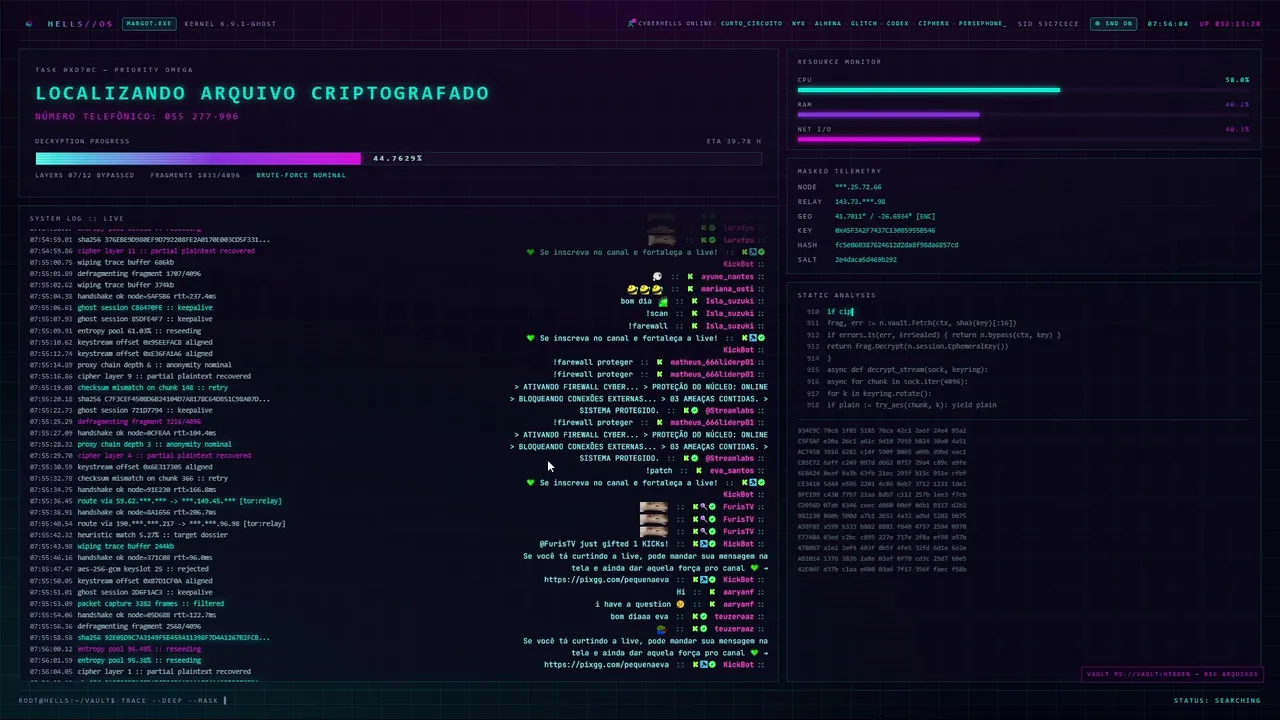Click log line 'packet capture 3282 frames :: filtered'
Screen dimensions: 1280x720
[x=150, y=603]
